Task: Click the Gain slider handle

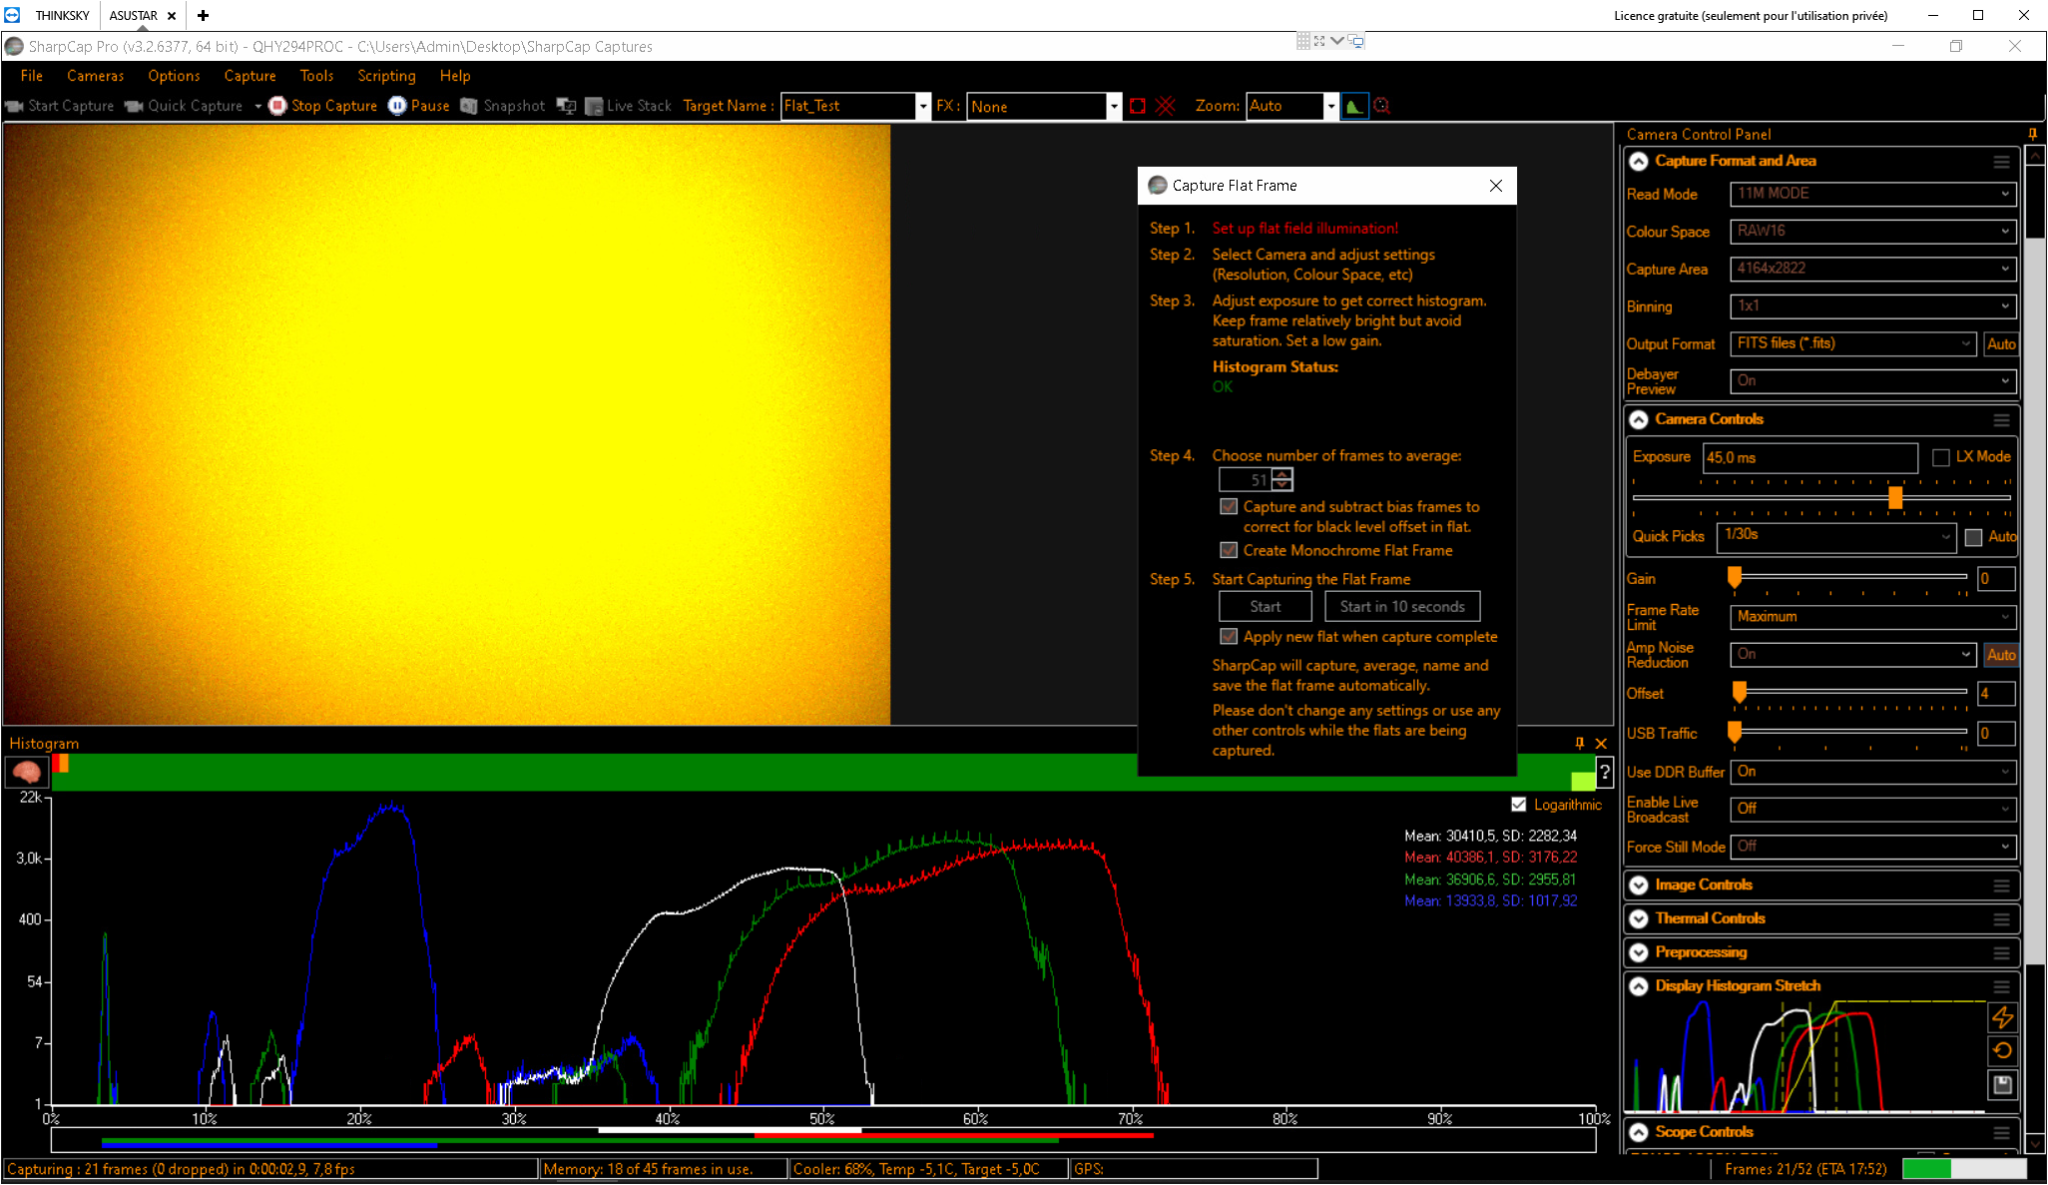Action: pyautogui.click(x=1735, y=576)
